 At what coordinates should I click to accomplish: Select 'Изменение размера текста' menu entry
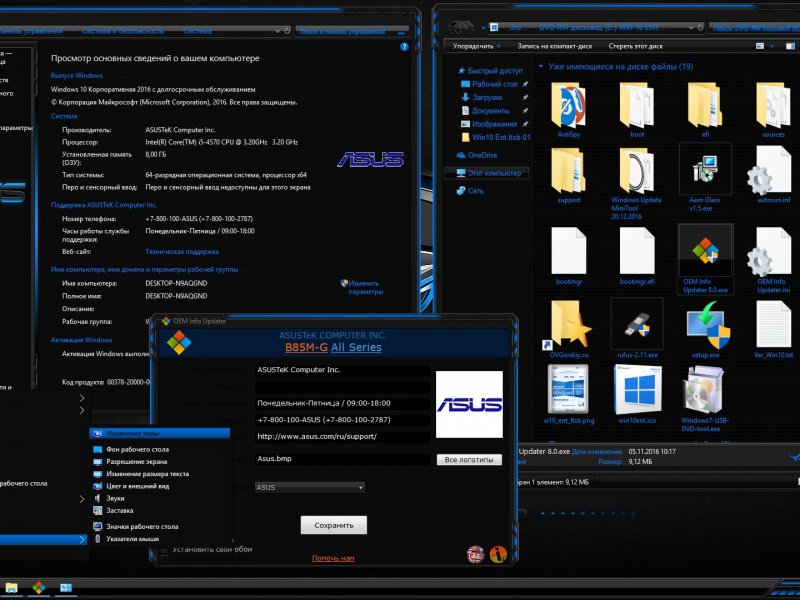[x=160, y=474]
